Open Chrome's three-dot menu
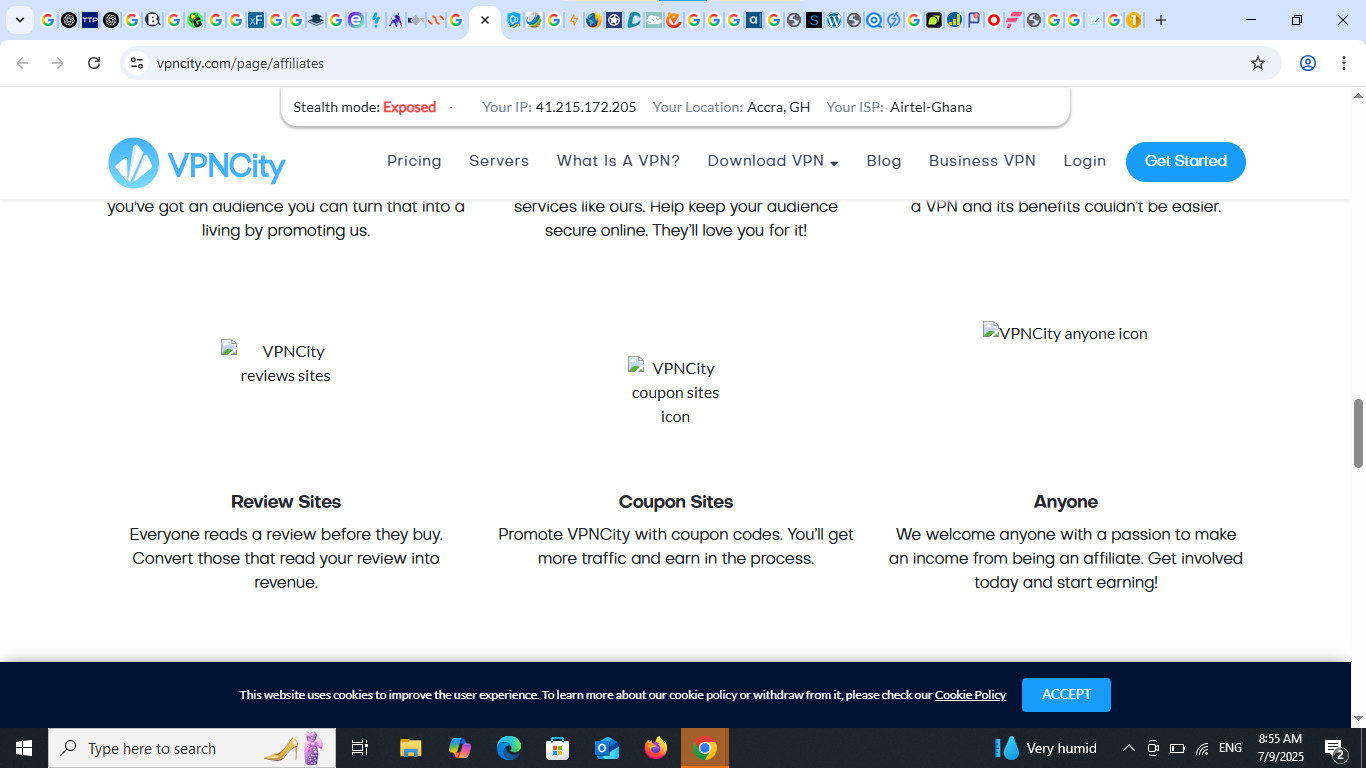 click(1343, 63)
